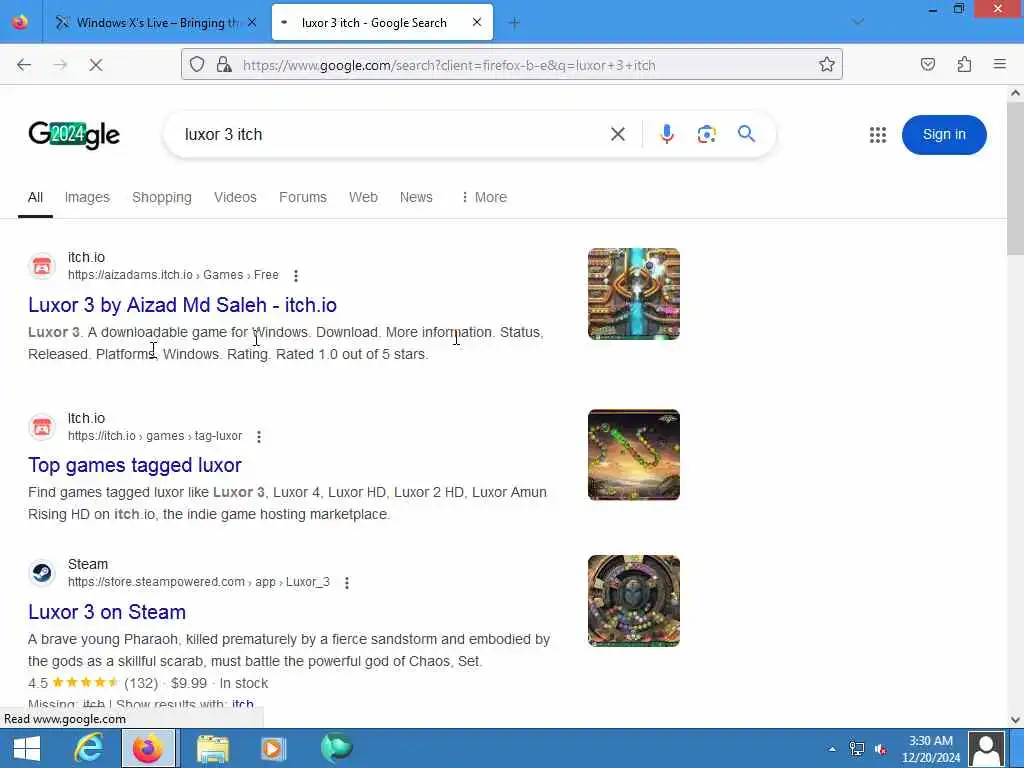
Task: Click the magnifier search button
Action: point(746,134)
